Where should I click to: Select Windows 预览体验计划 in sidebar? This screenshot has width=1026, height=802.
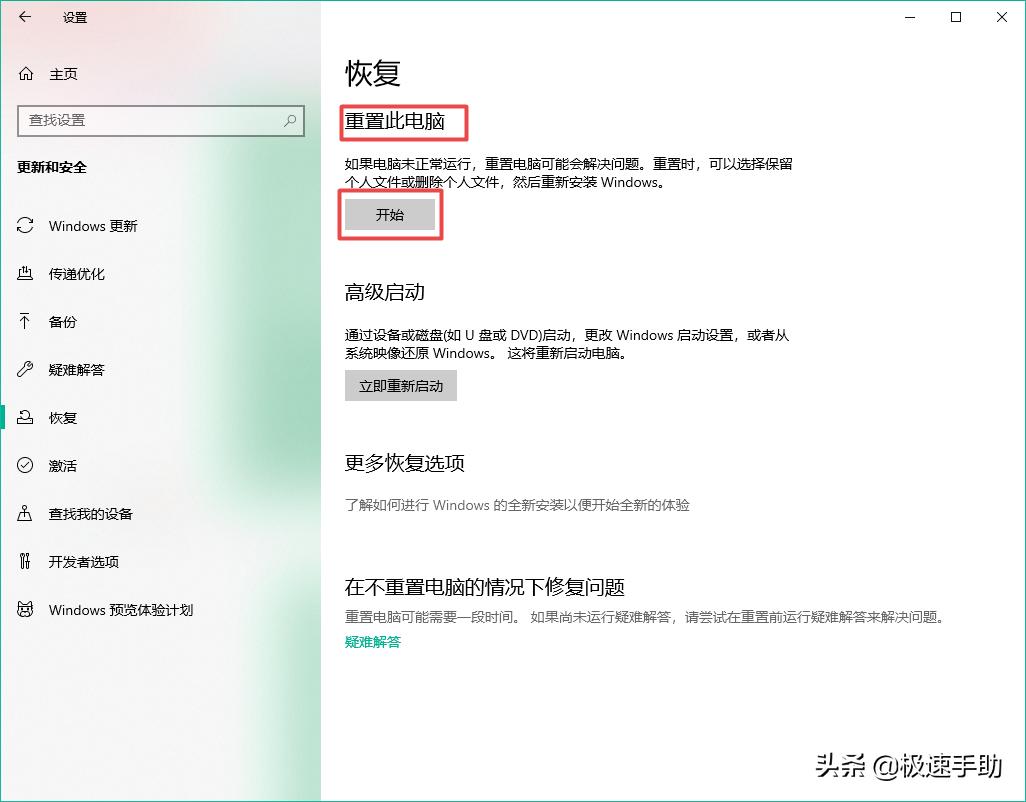(x=27, y=610)
